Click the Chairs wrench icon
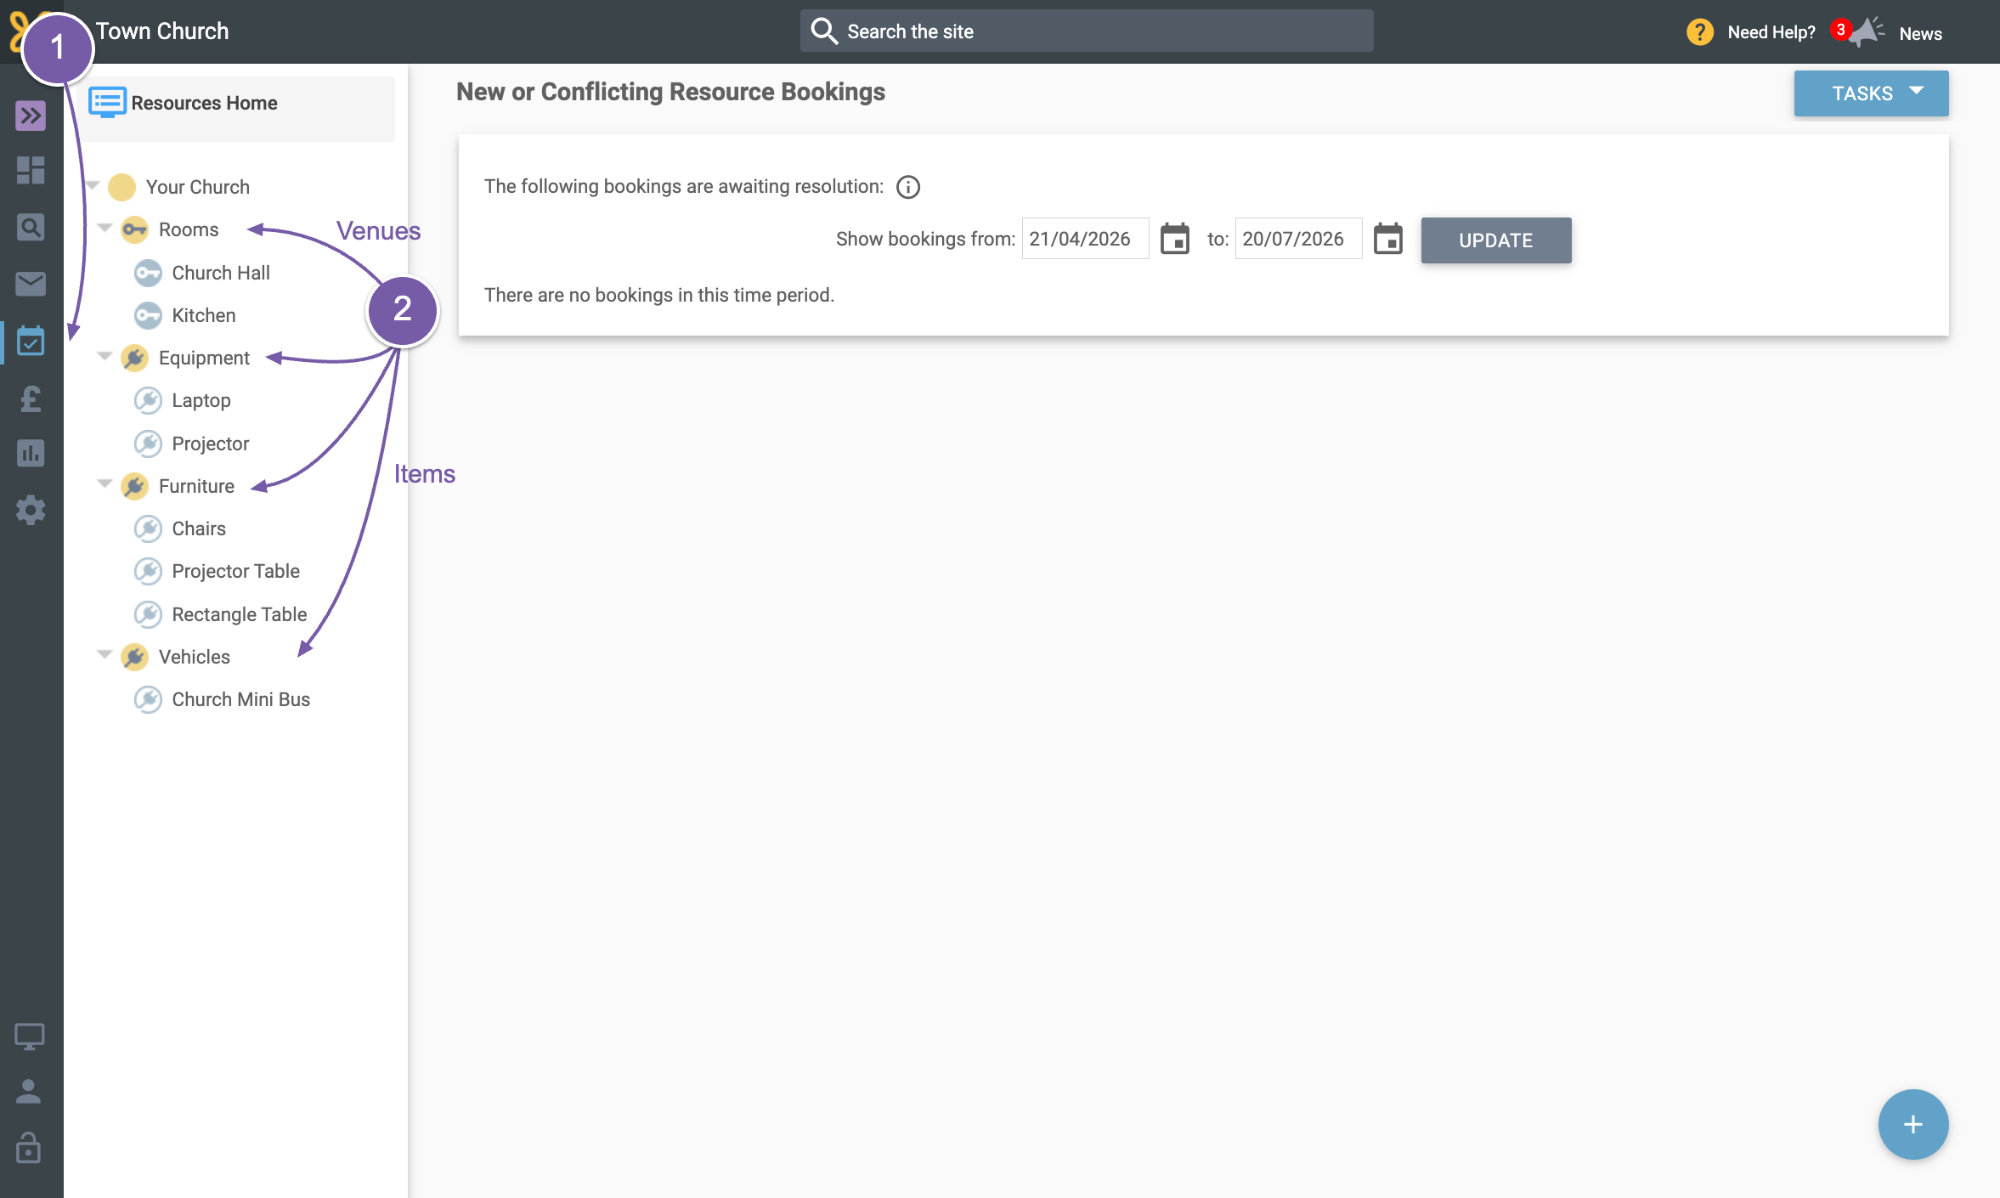 148,528
